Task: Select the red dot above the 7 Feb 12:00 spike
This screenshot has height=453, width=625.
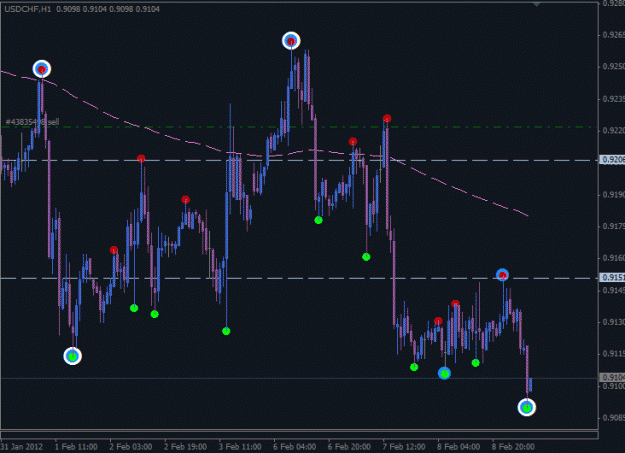Action: point(387,118)
